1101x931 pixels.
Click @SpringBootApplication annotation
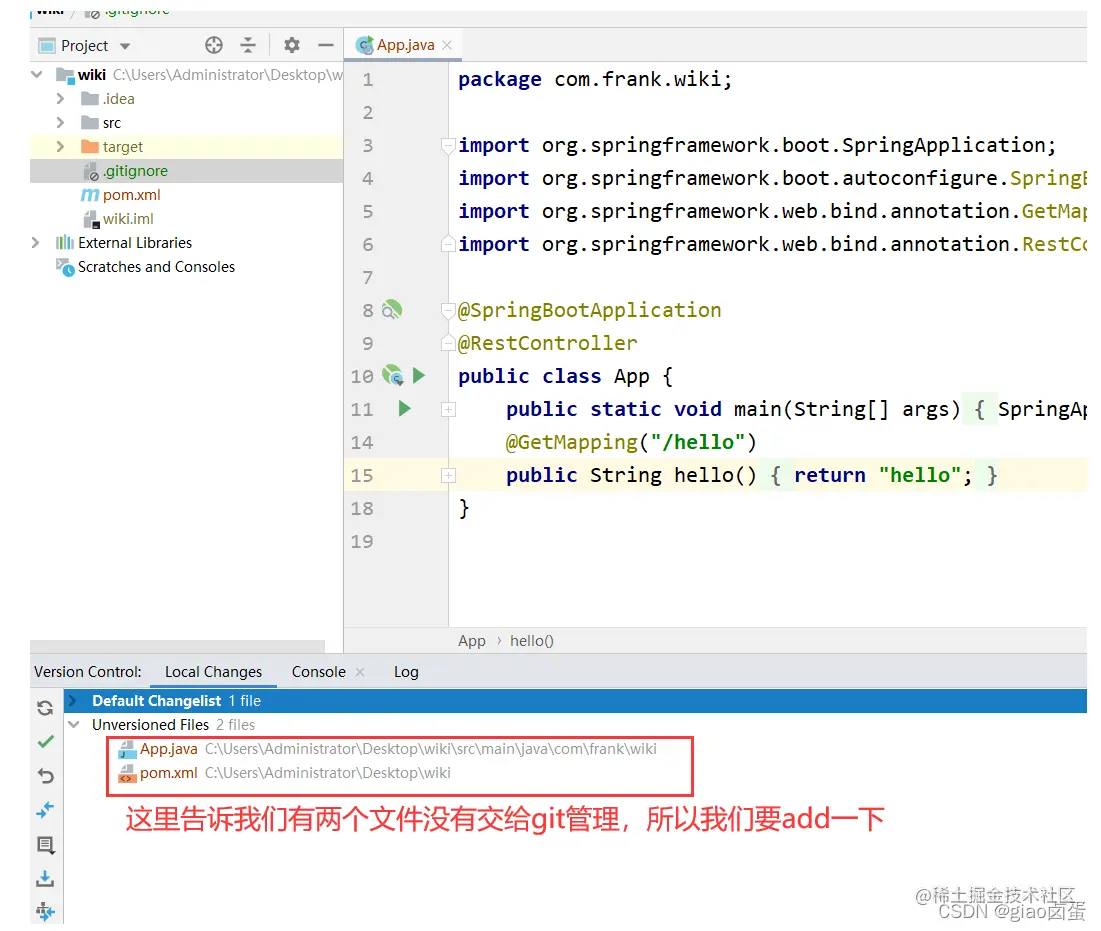point(589,310)
